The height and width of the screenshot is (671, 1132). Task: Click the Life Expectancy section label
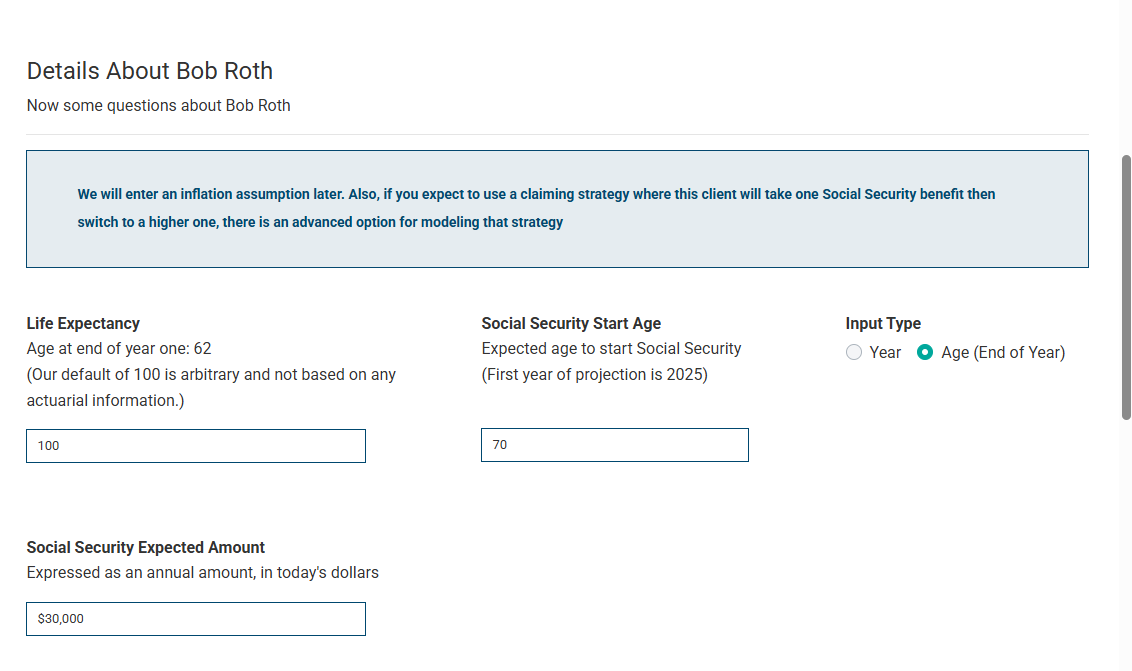pyautogui.click(x=83, y=323)
